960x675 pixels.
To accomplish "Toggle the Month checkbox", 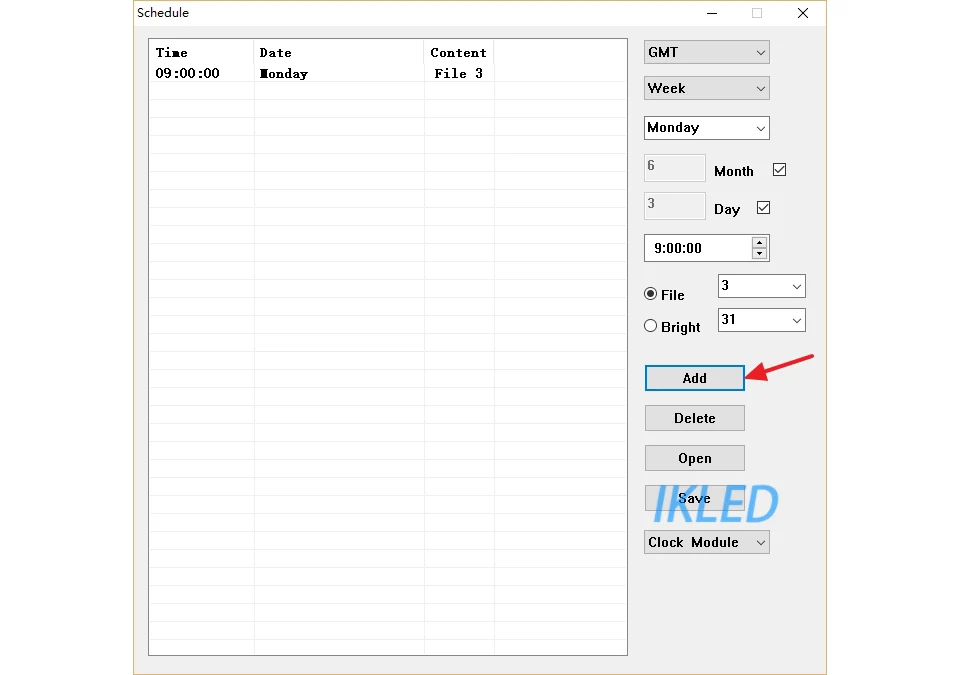I will (779, 170).
